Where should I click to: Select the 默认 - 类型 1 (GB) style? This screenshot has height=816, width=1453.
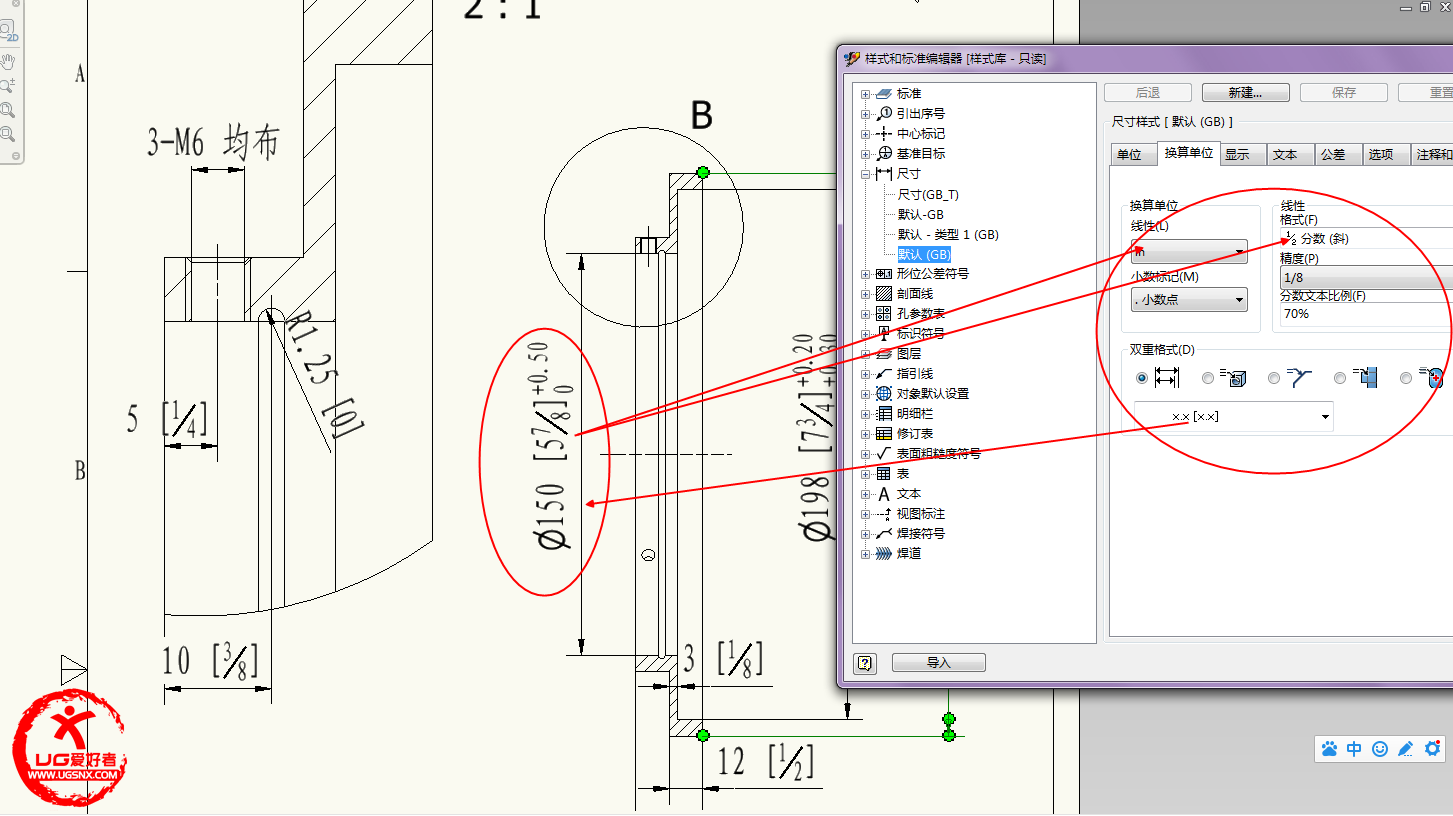pyautogui.click(x=948, y=235)
